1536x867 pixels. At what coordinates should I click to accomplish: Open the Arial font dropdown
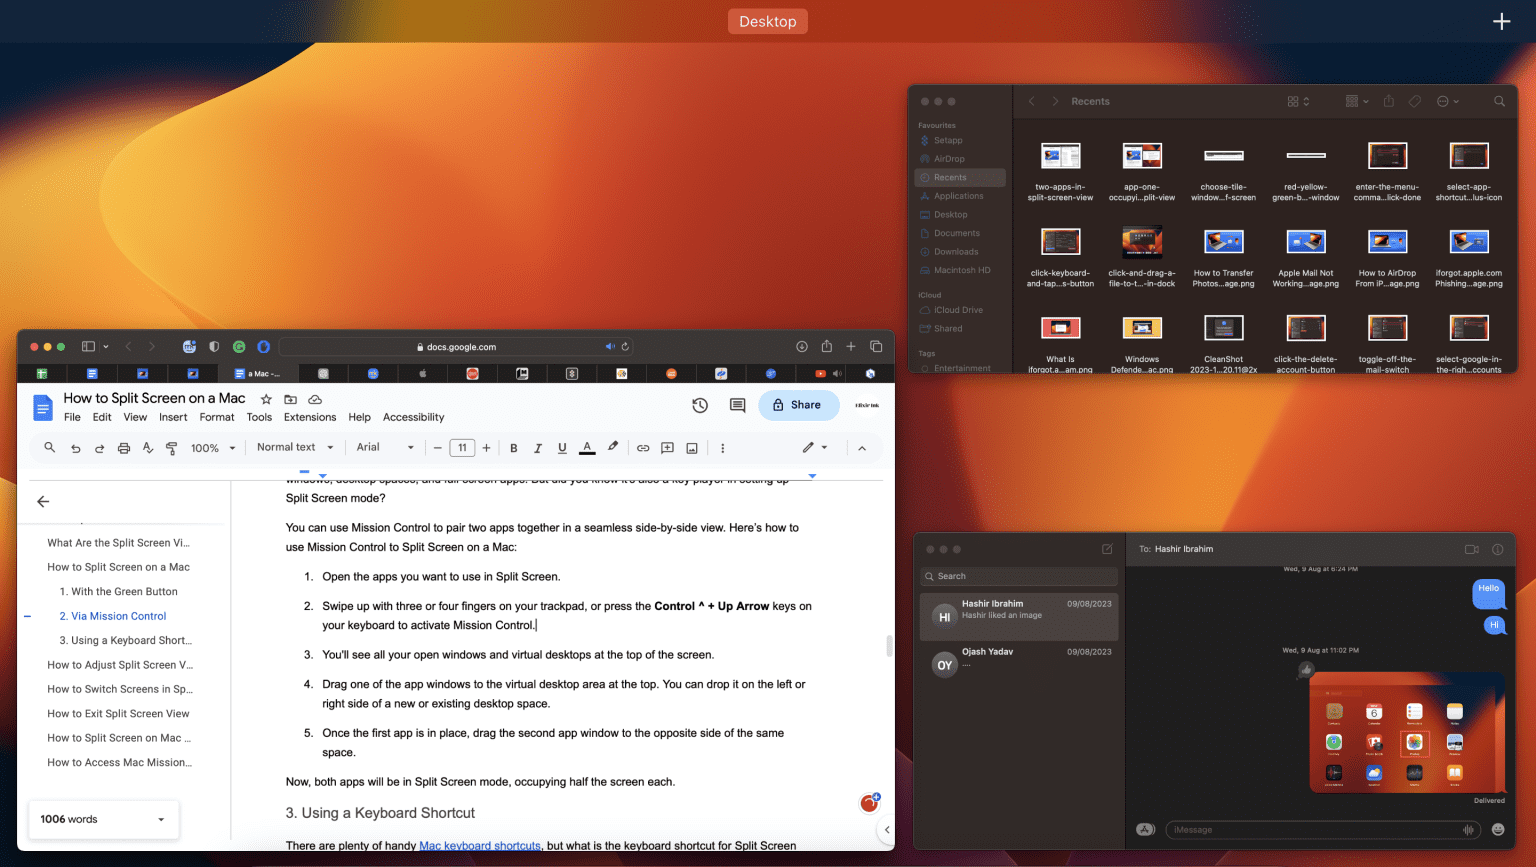coord(385,447)
